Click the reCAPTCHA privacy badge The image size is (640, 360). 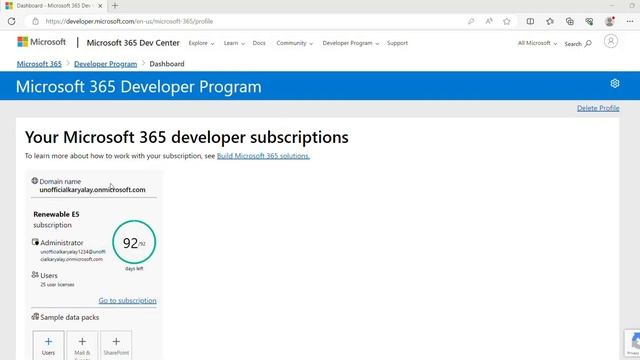coord(632,343)
